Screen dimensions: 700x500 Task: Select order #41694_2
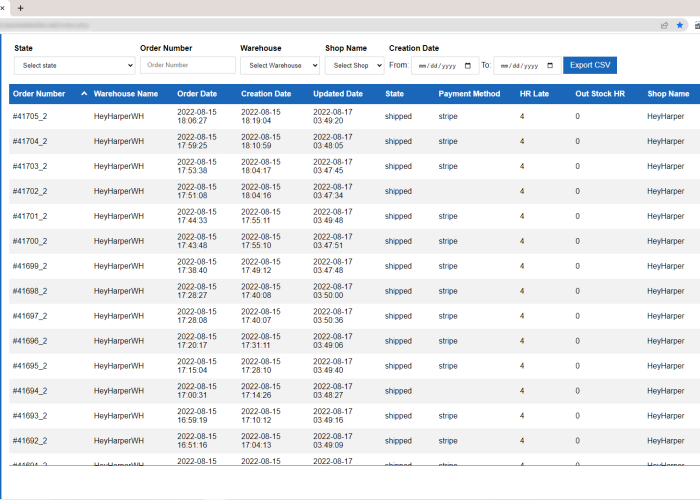click(x=30, y=392)
